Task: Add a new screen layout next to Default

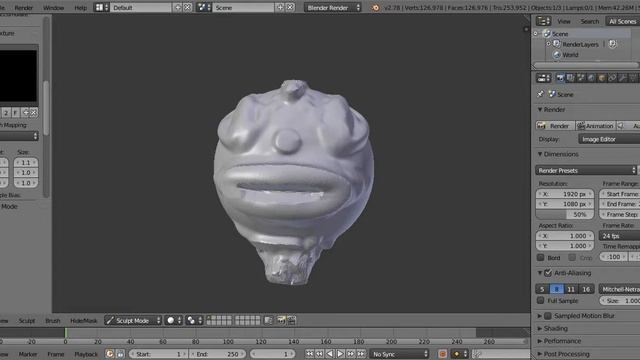Action: 178,7
